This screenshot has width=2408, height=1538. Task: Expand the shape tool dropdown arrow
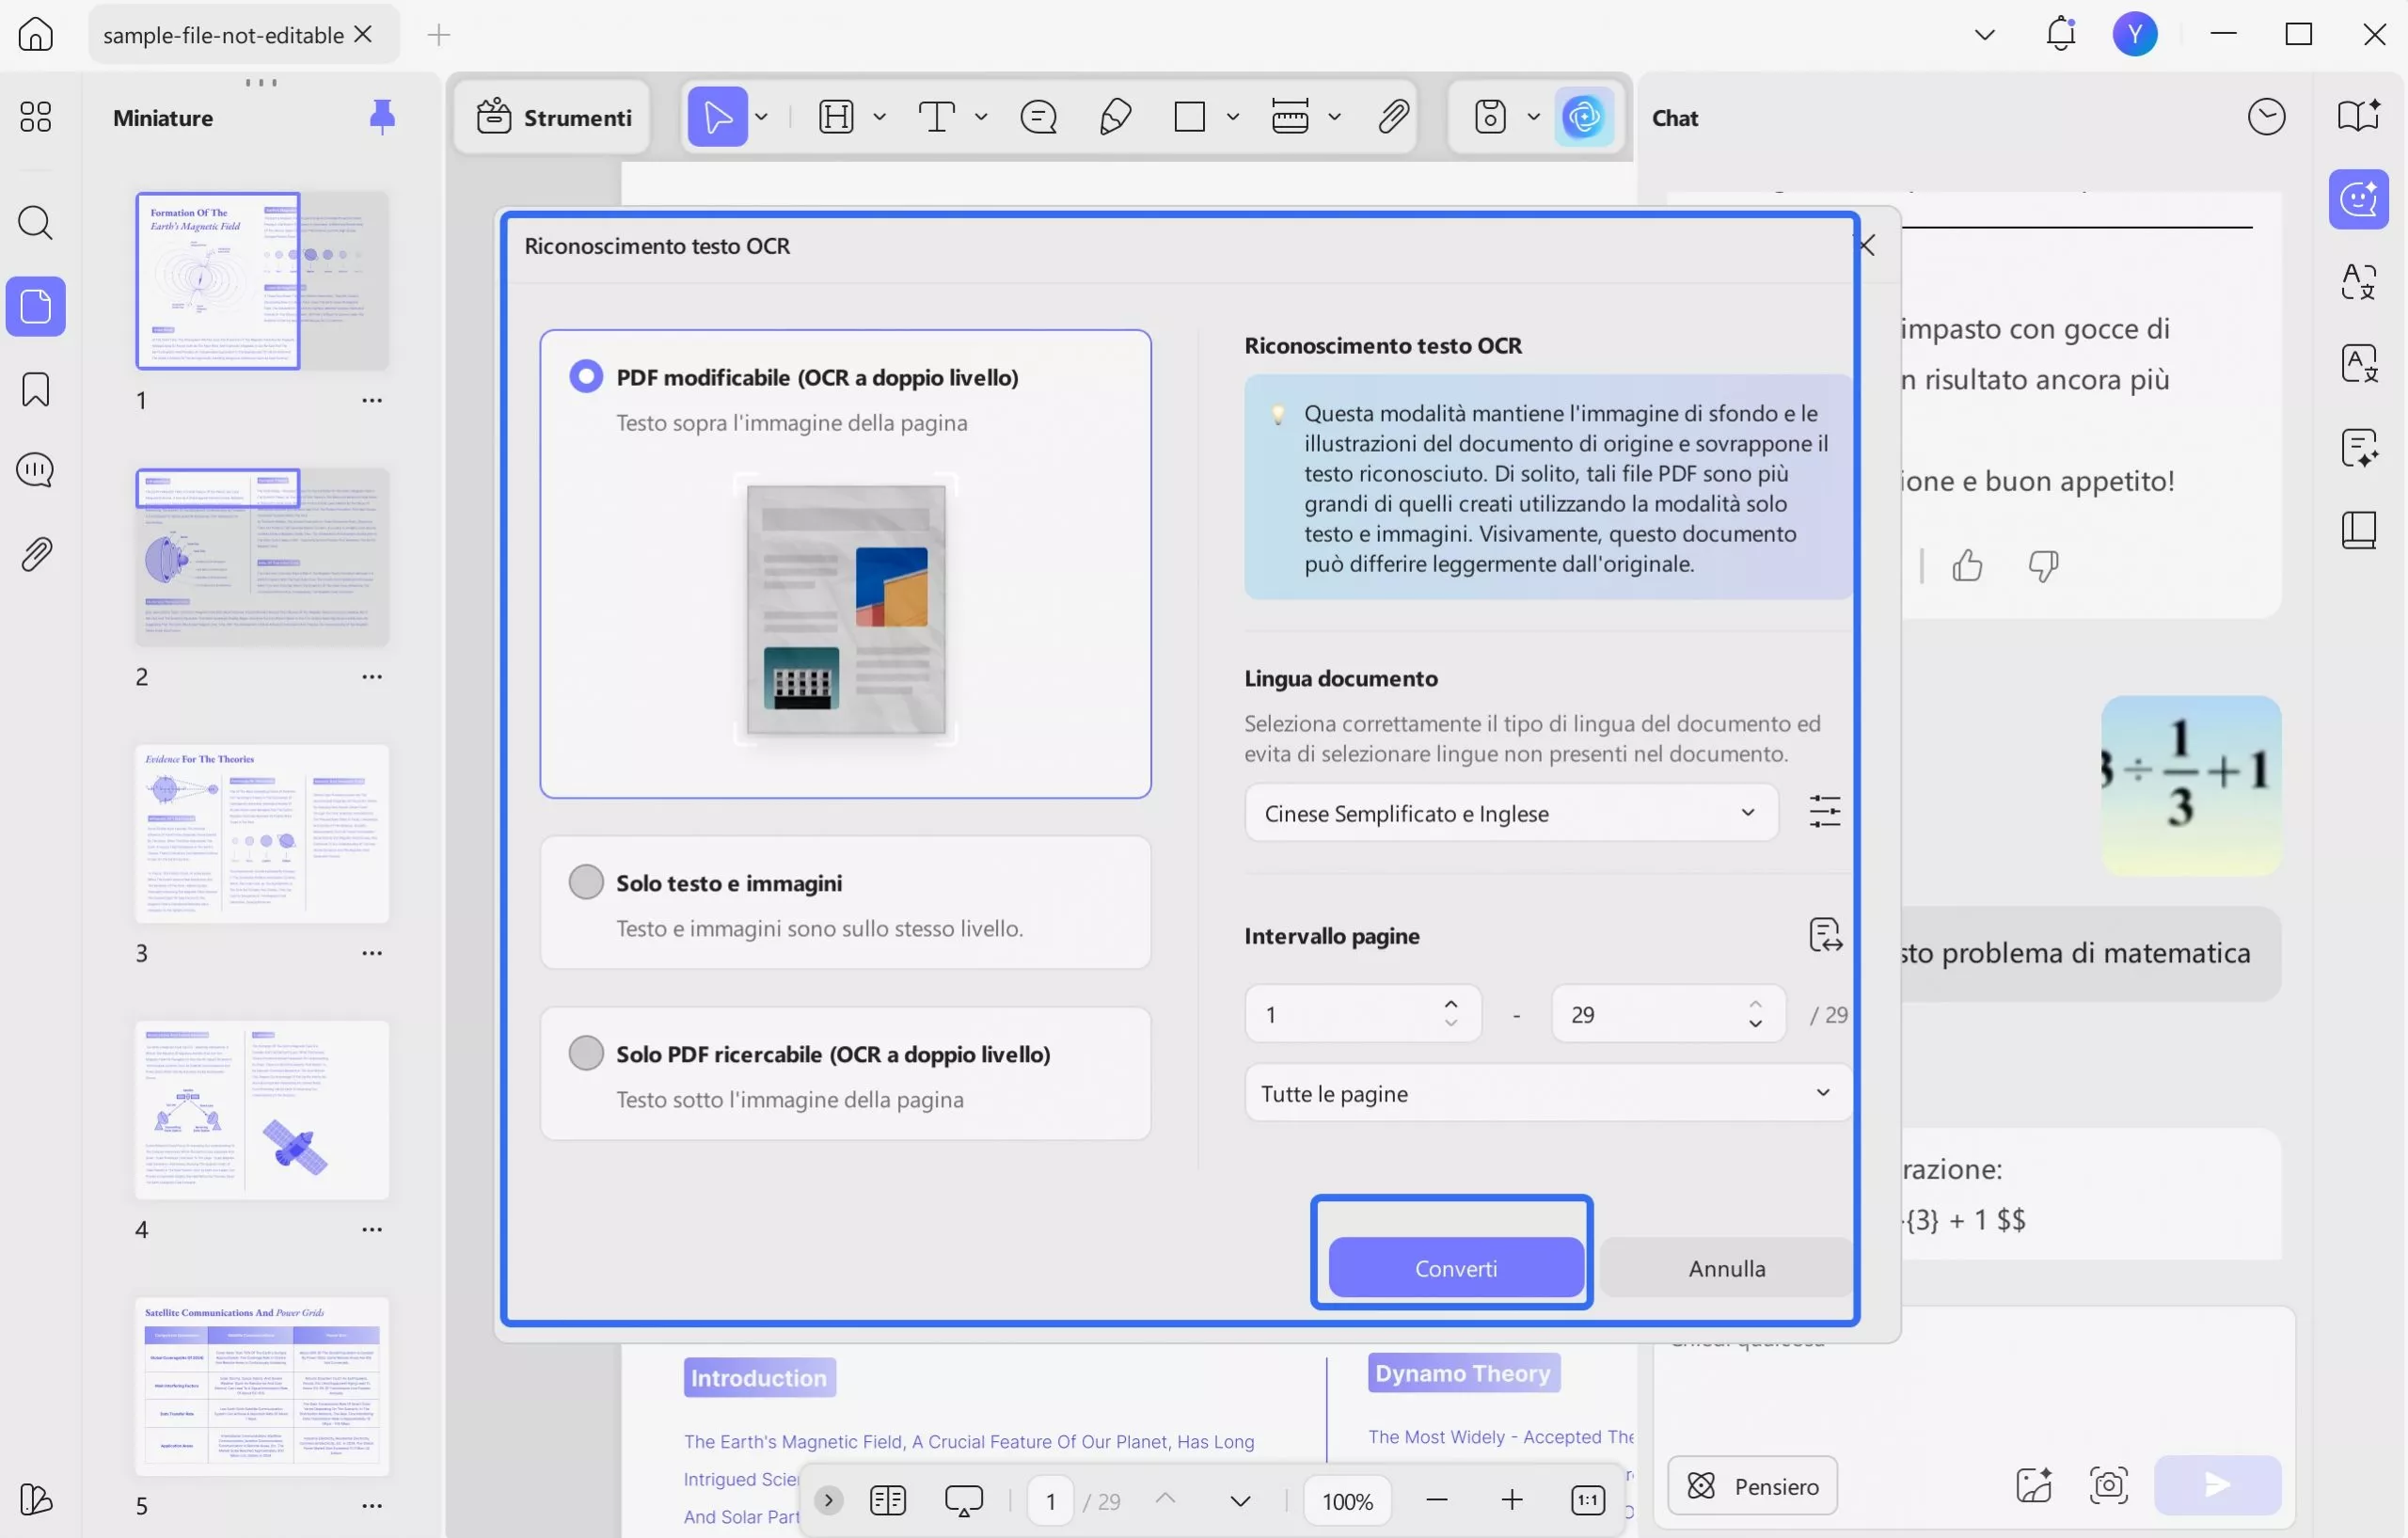point(1233,117)
